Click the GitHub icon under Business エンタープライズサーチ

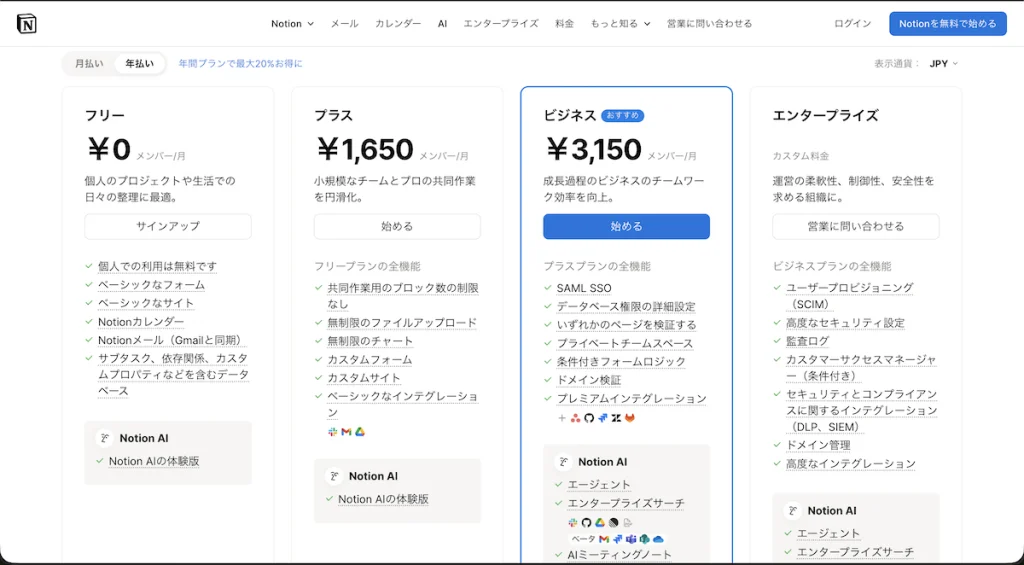click(586, 523)
